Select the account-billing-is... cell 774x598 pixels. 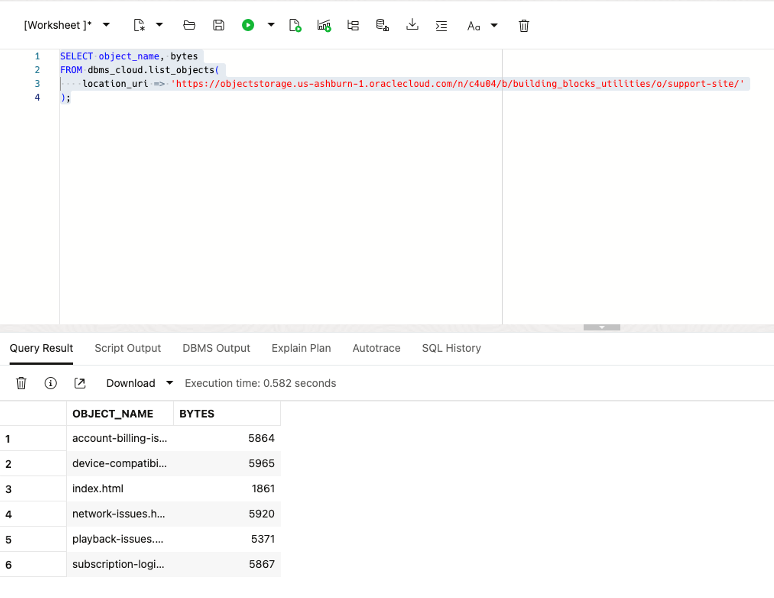click(x=120, y=439)
